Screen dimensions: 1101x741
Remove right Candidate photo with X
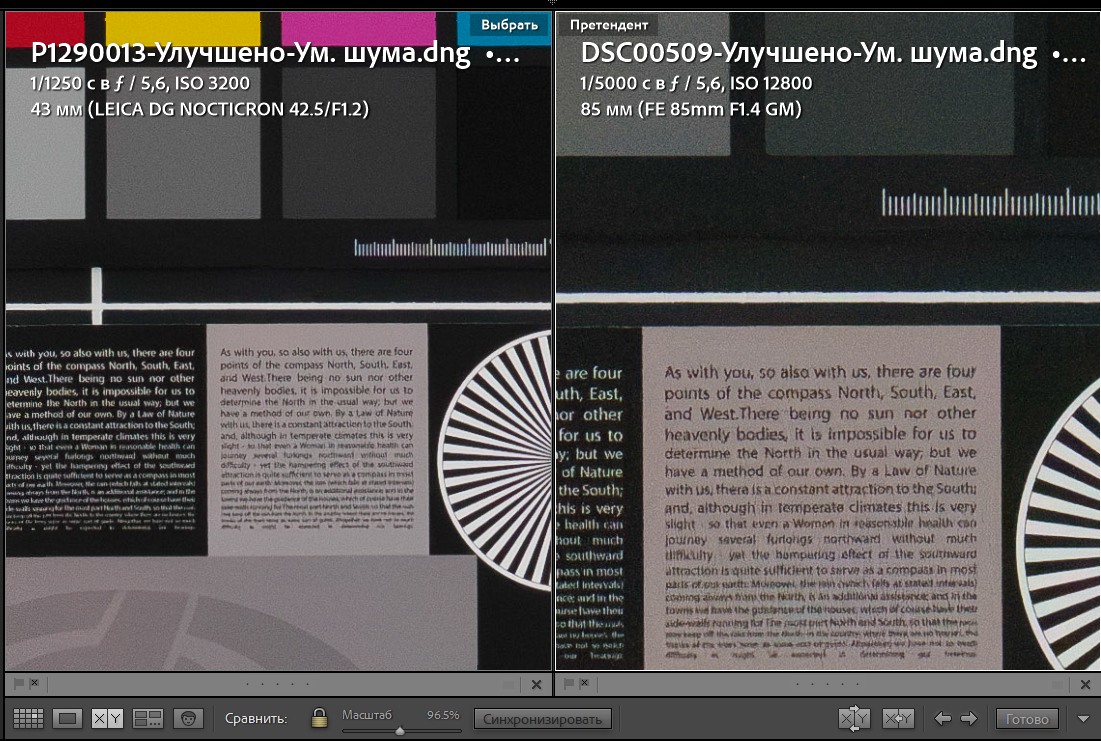click(x=1086, y=684)
